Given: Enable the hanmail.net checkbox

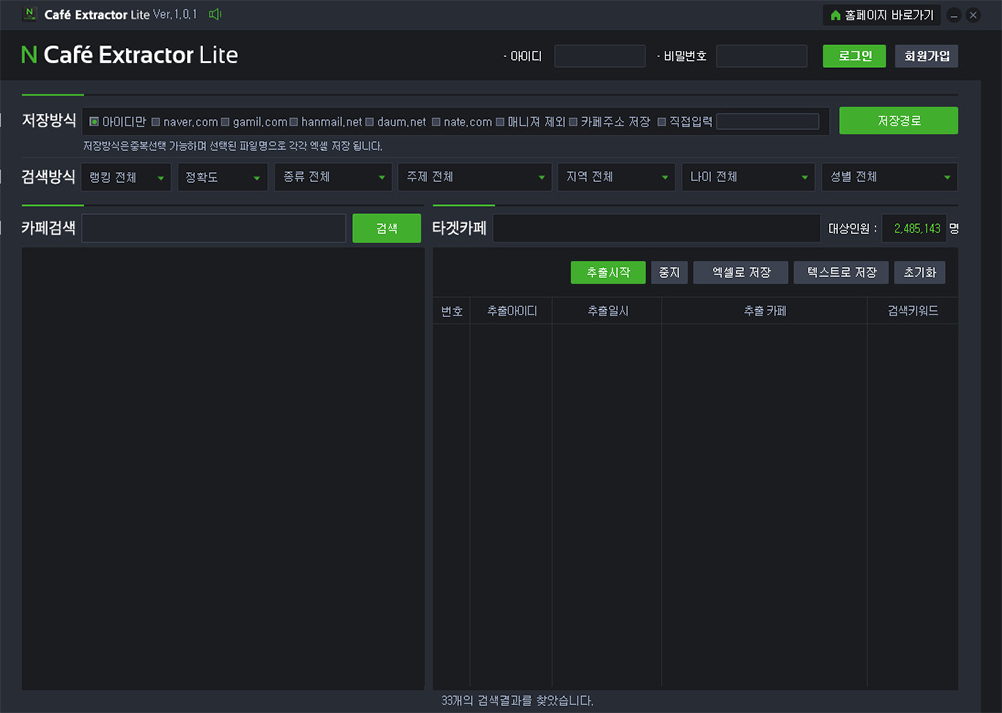Looking at the screenshot, I should [293, 121].
